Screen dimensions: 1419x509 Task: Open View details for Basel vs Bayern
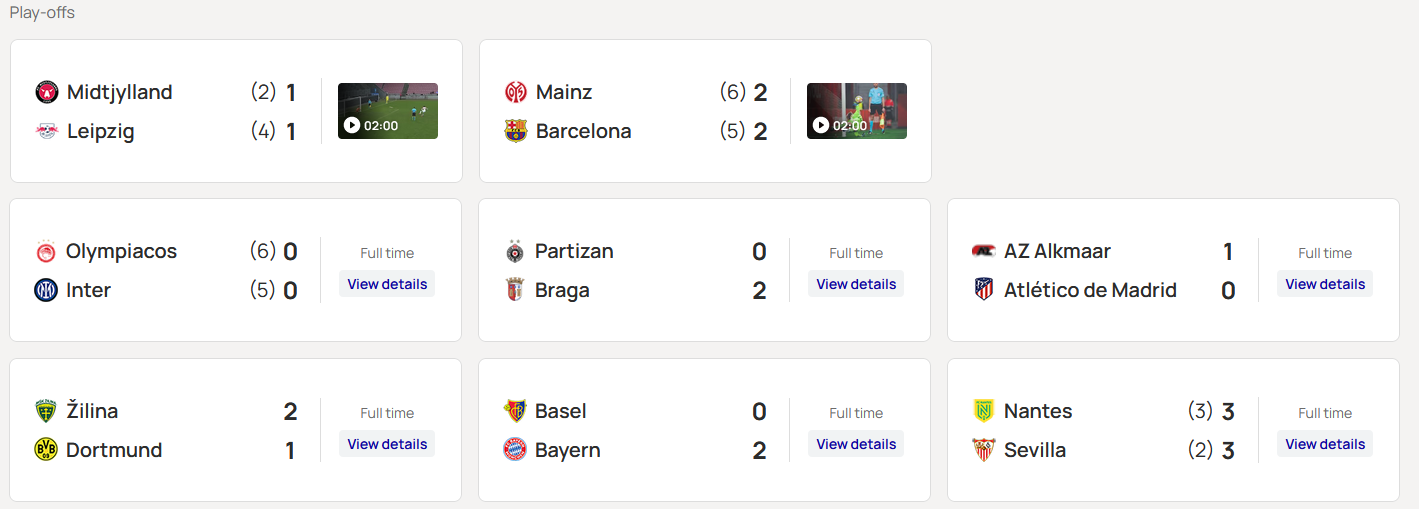856,444
